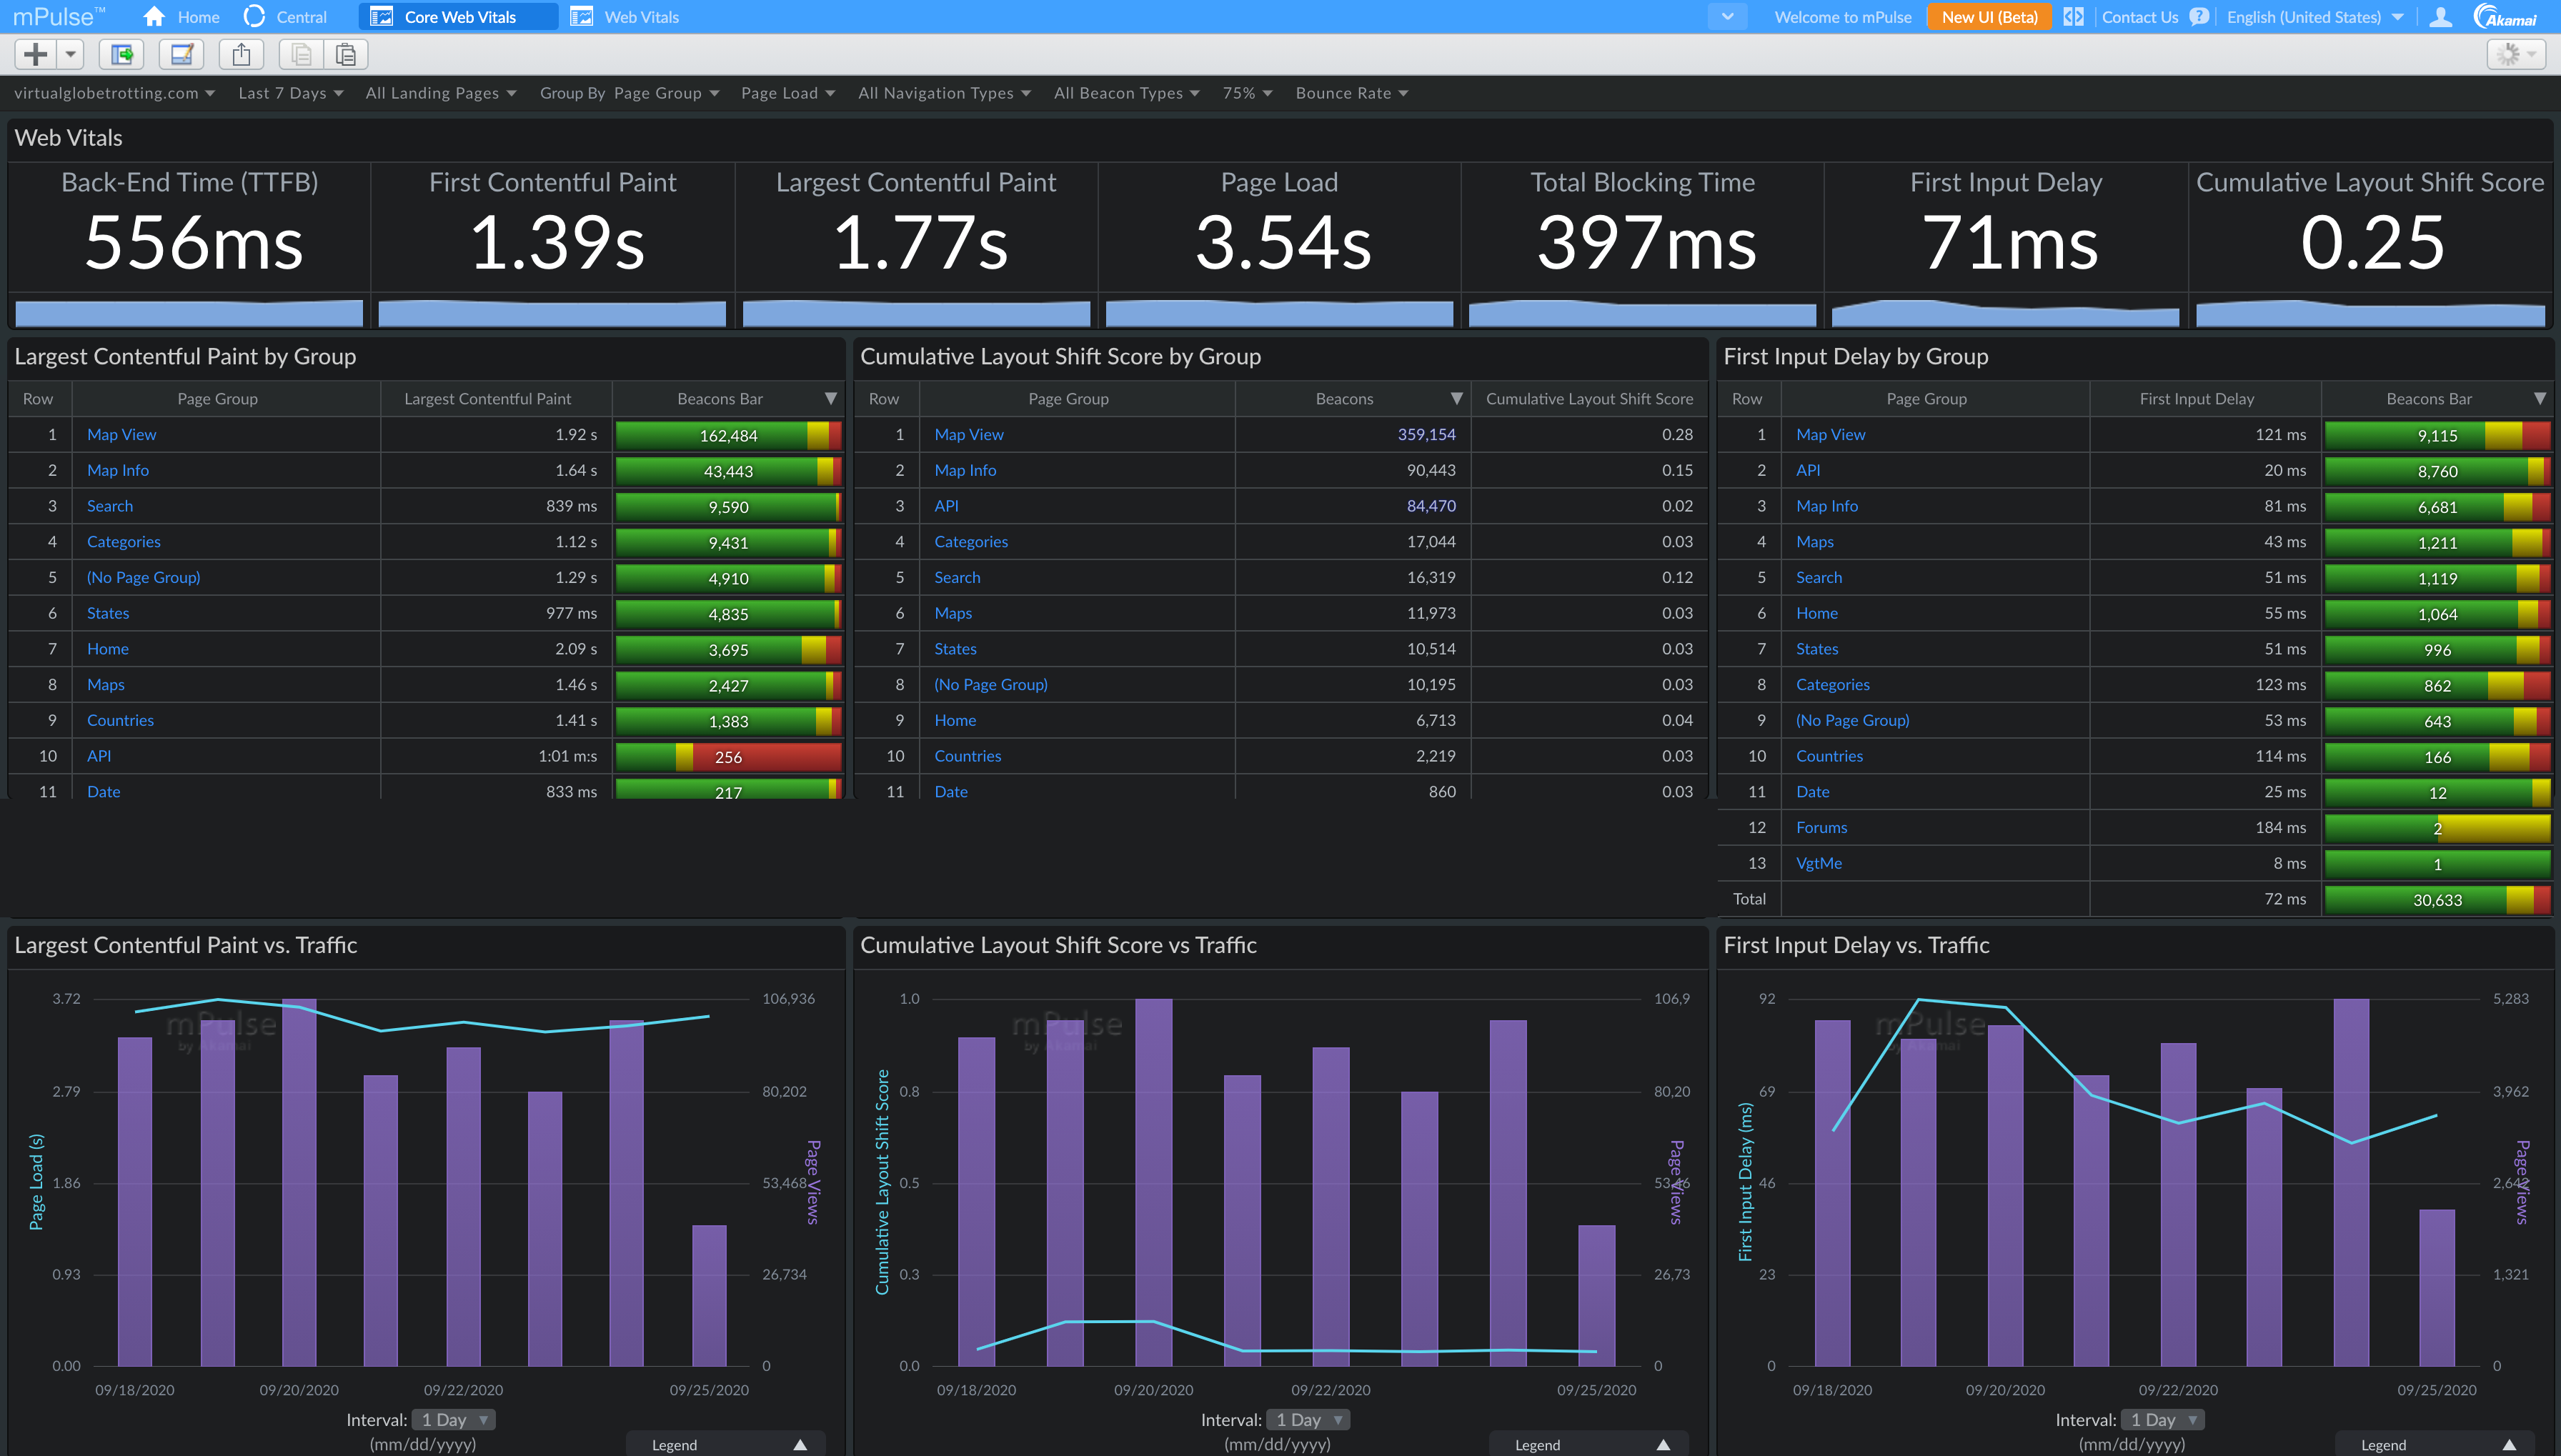Screen dimensions: 2561x1456
Task: Open the All Landing Pages filter dropdown
Action: 441,93
